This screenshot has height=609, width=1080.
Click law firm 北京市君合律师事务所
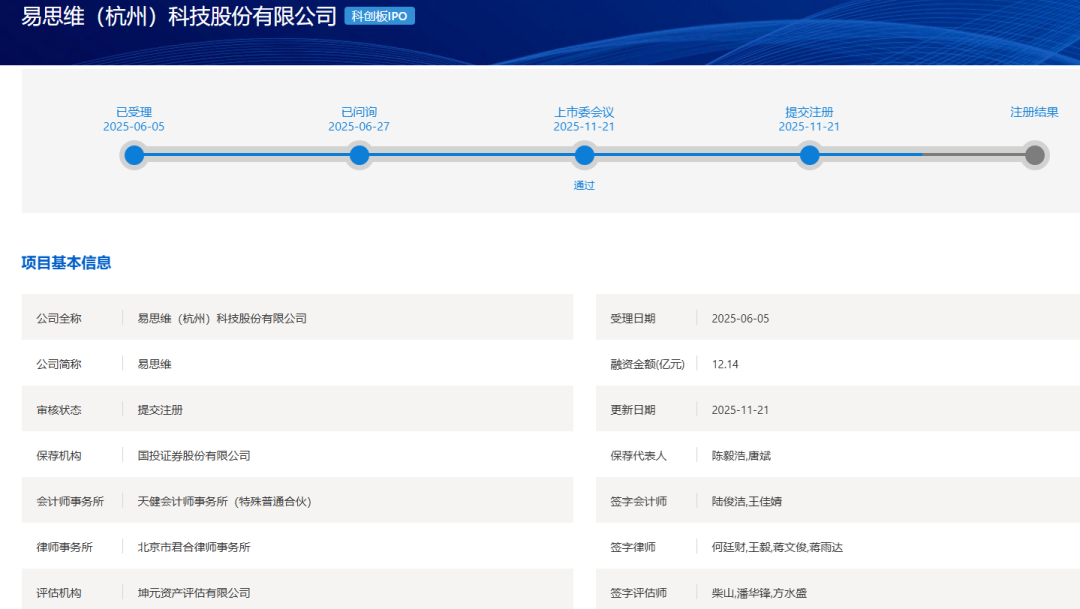click(194, 547)
